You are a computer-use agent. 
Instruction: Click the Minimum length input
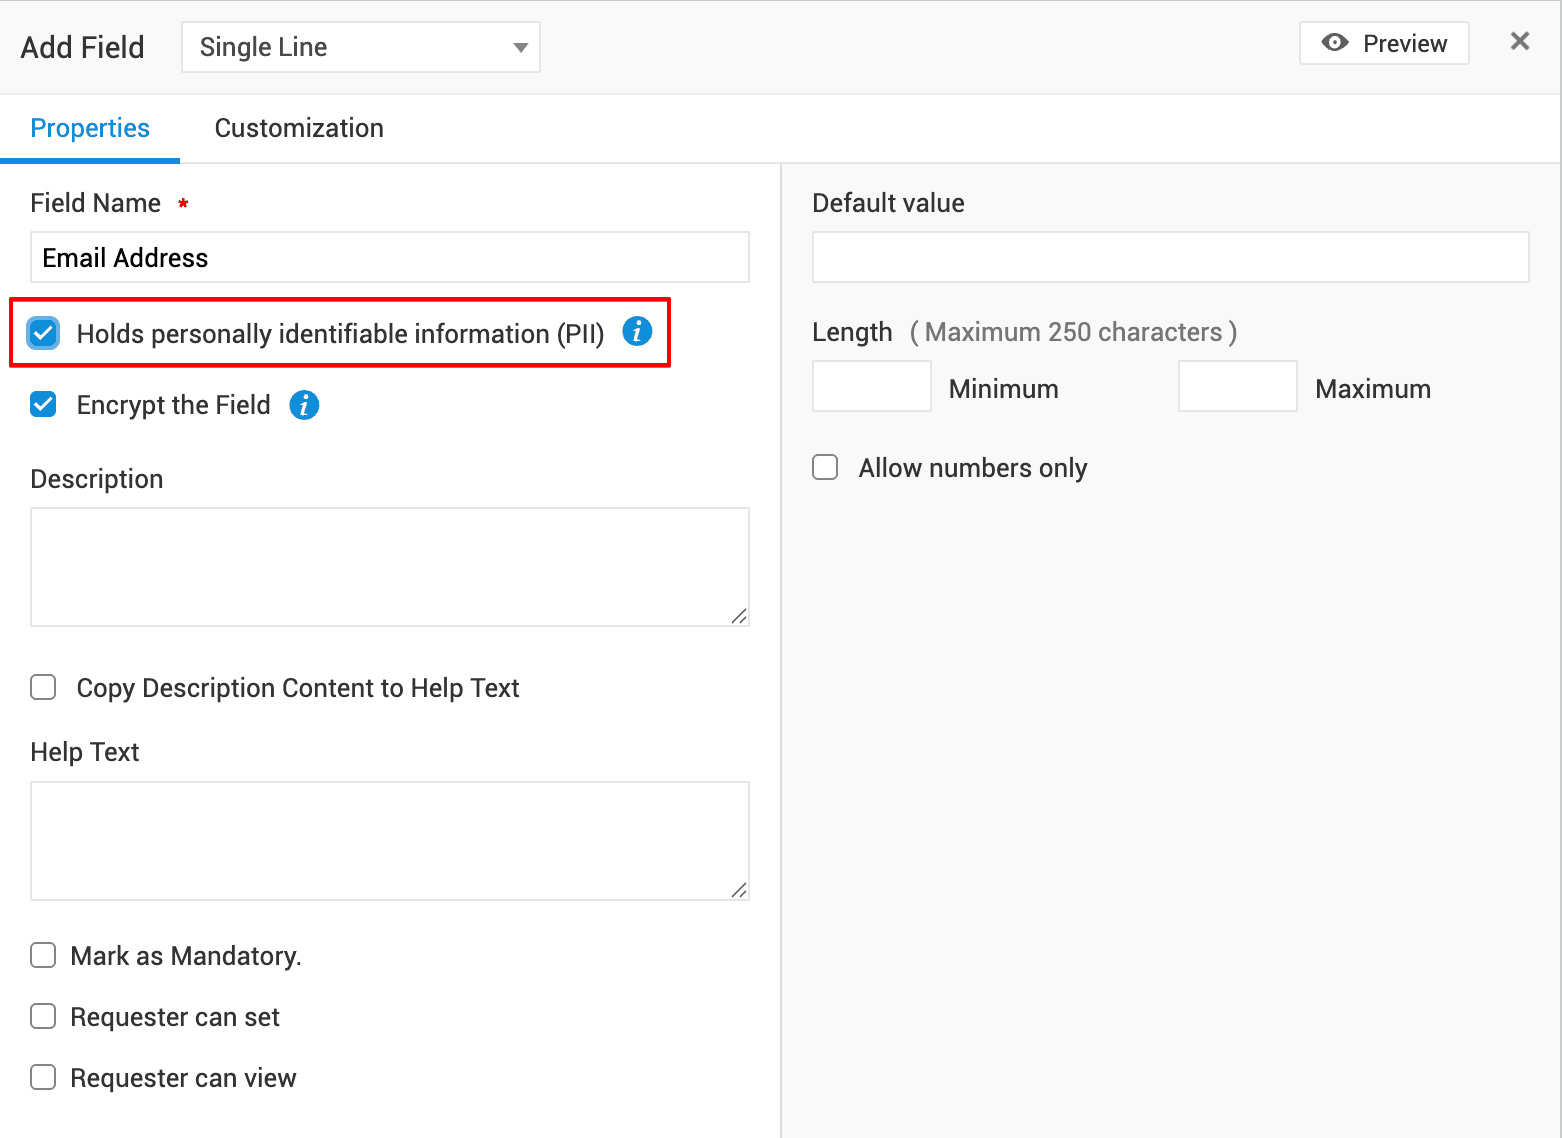(872, 387)
